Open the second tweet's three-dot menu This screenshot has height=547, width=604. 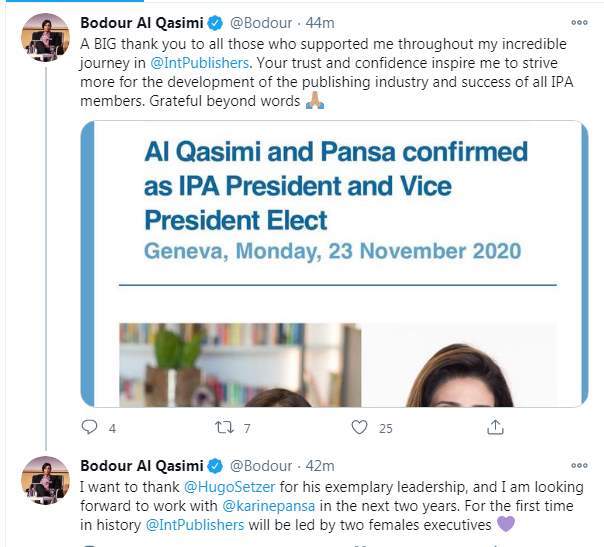tap(578, 466)
